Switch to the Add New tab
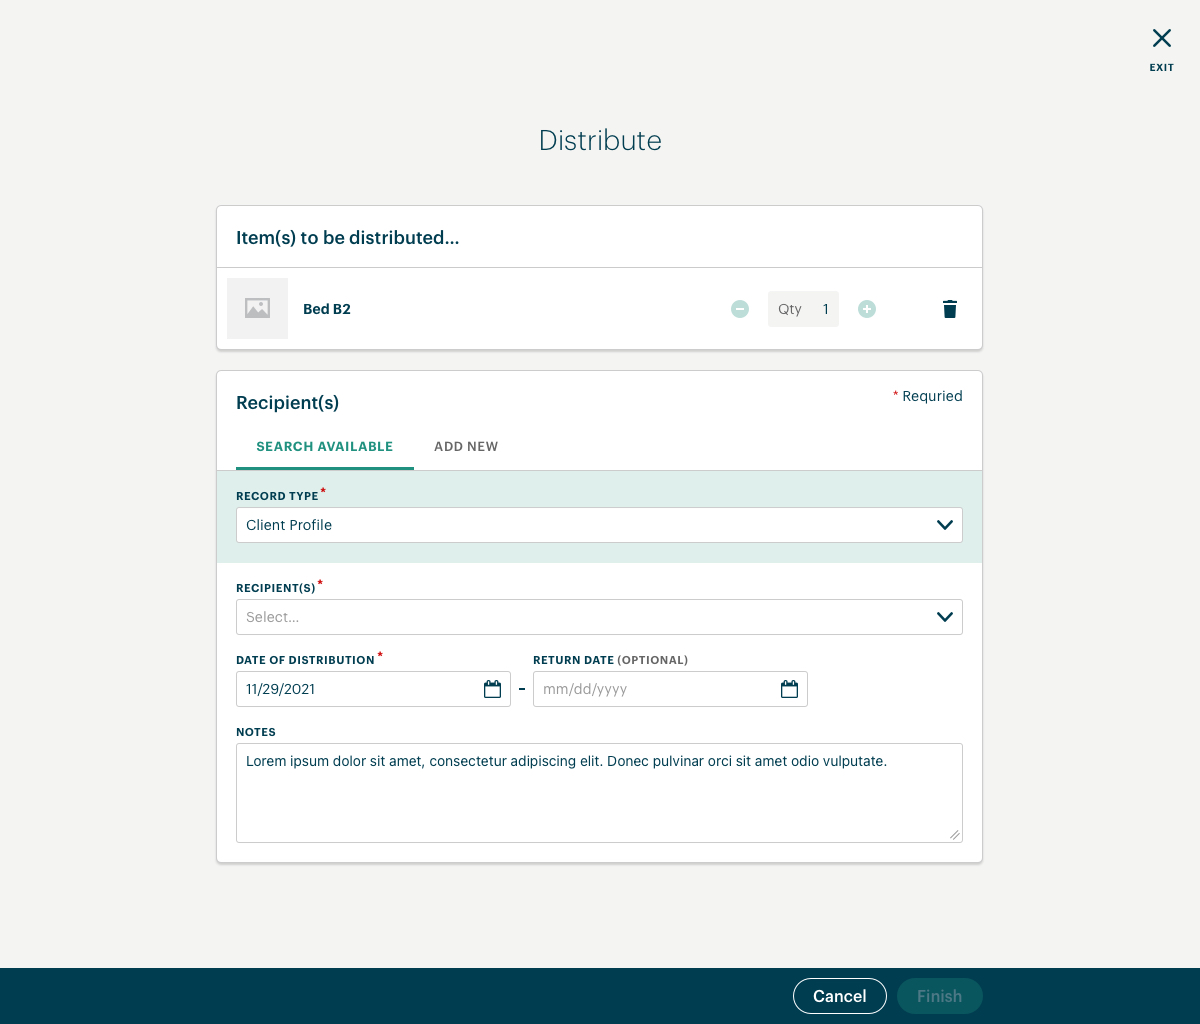1200x1024 pixels. (x=466, y=447)
